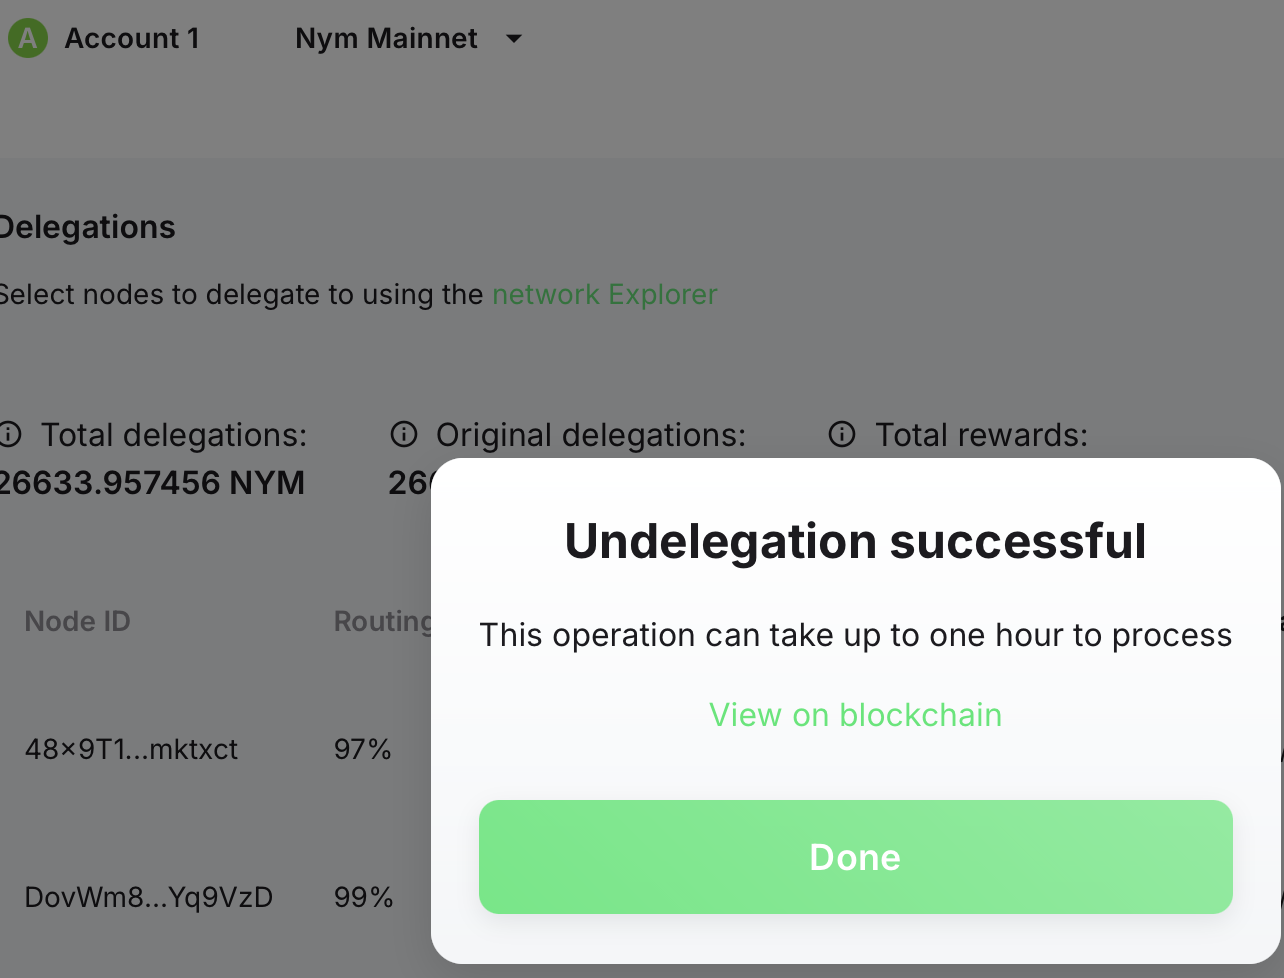Click the one hour processing message
This screenshot has height=978, width=1284.
[855, 635]
